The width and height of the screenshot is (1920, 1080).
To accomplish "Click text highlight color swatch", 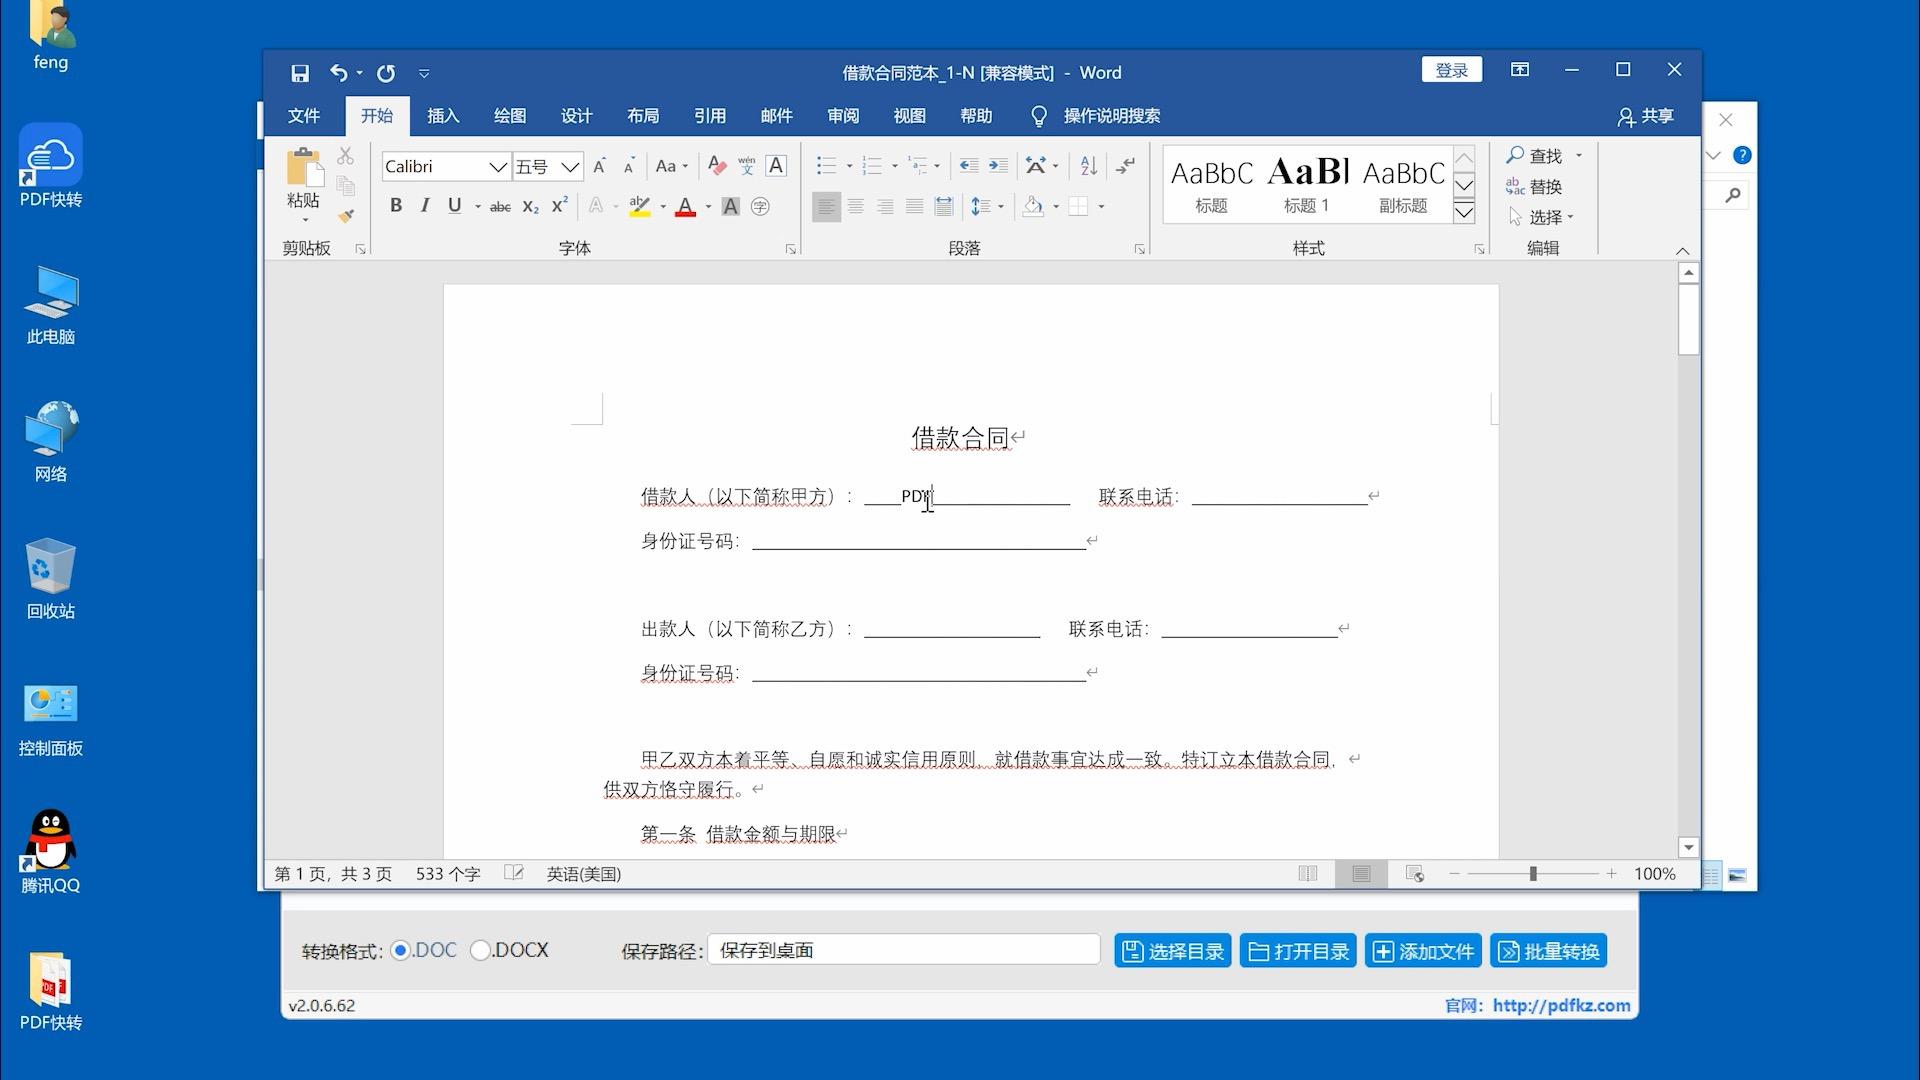I will click(x=639, y=207).
